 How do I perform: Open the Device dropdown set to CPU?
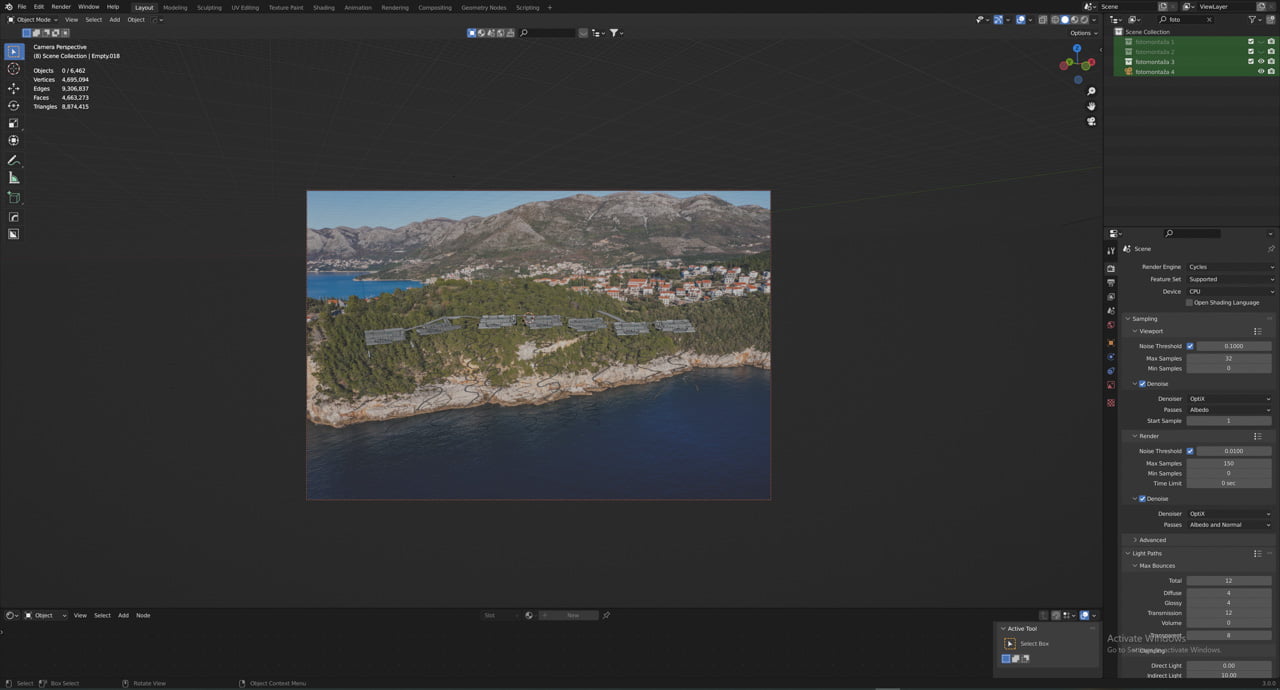[x=1230, y=291]
